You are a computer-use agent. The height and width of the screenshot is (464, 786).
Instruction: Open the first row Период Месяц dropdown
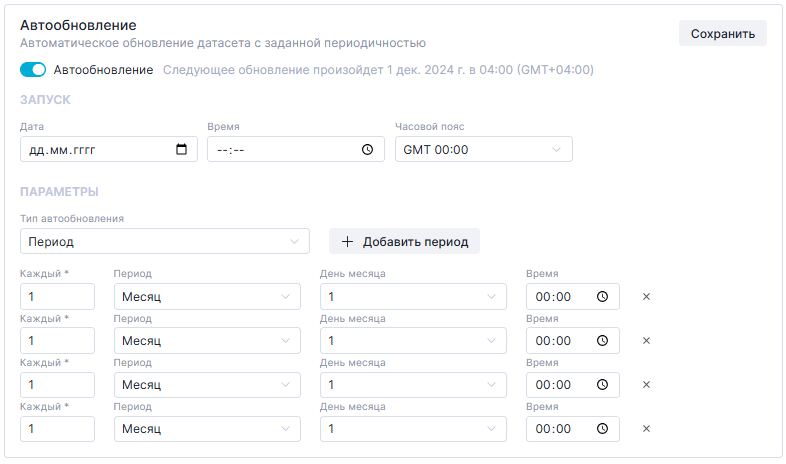[206, 297]
